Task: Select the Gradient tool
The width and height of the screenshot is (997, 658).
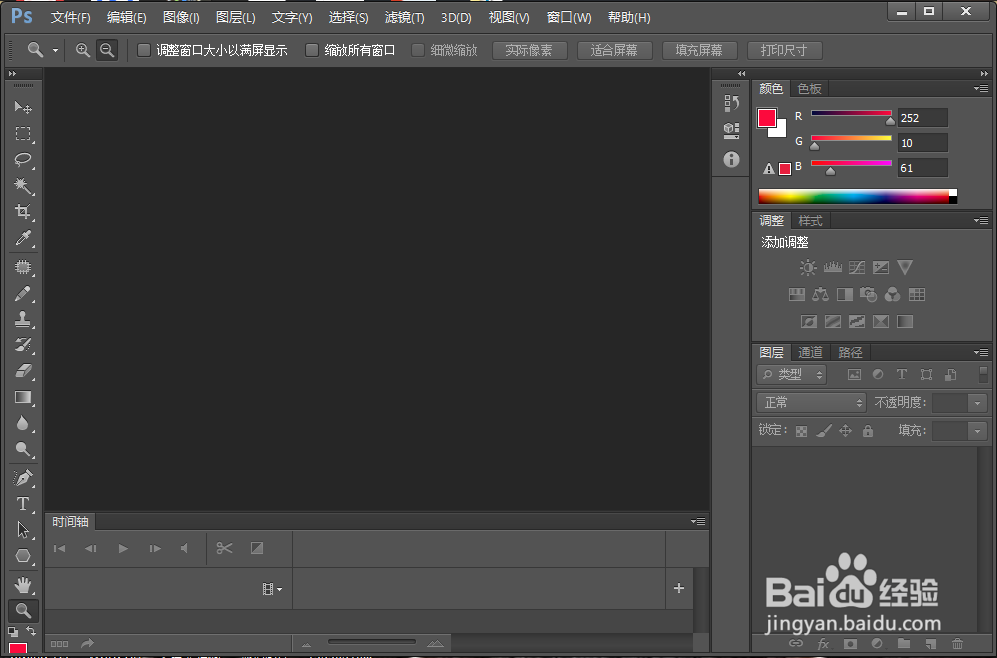Action: pos(23,397)
